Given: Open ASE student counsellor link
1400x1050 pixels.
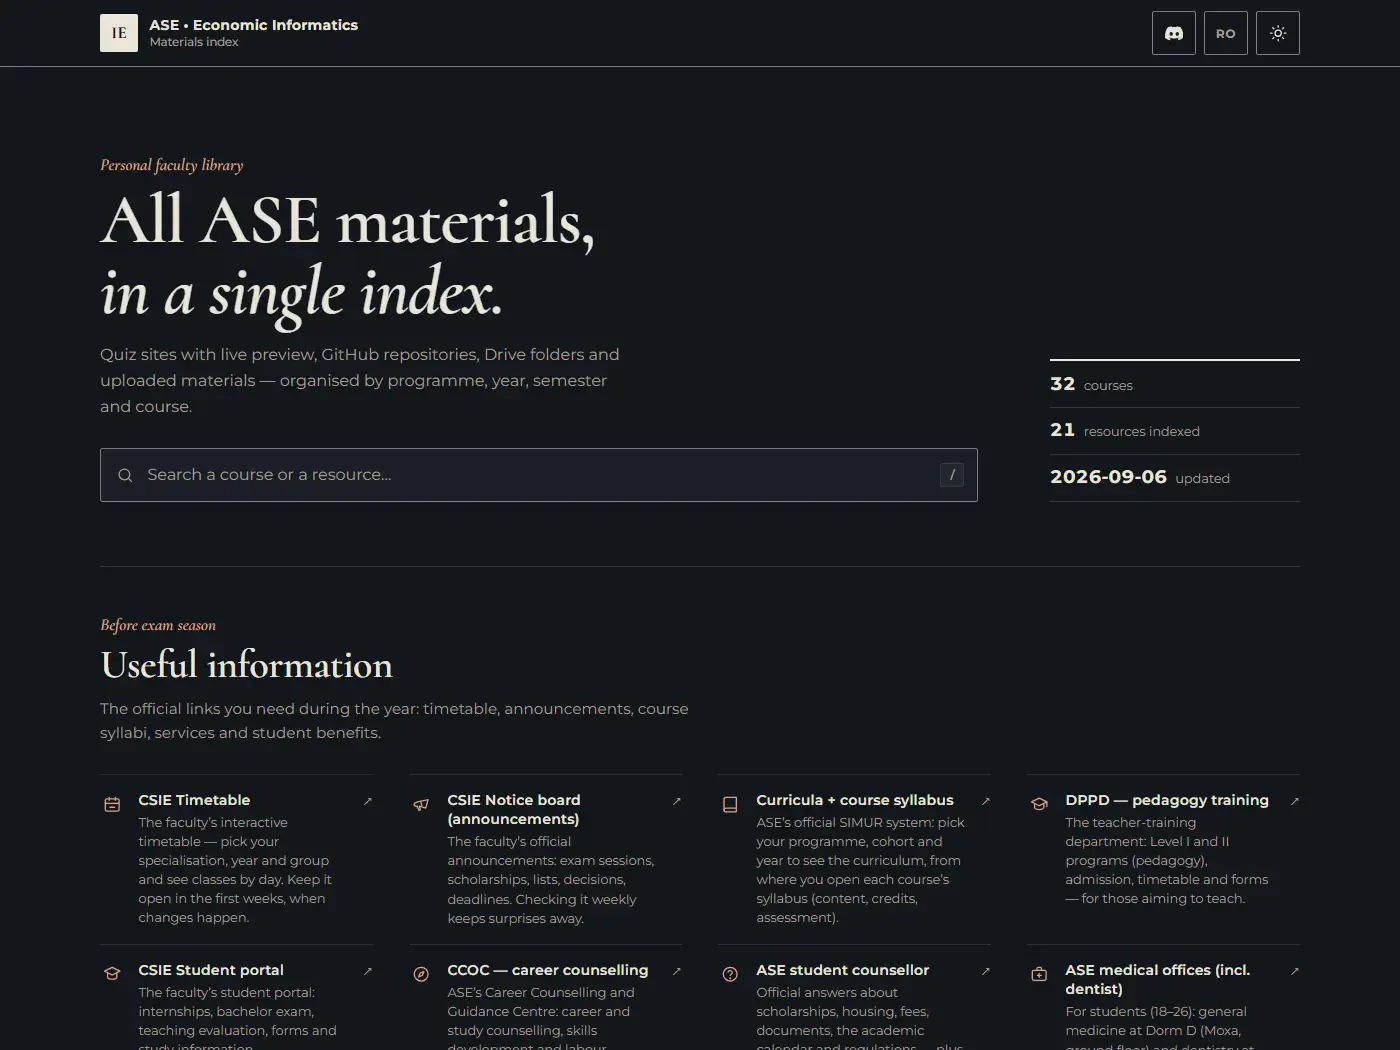Looking at the screenshot, I should (843, 970).
